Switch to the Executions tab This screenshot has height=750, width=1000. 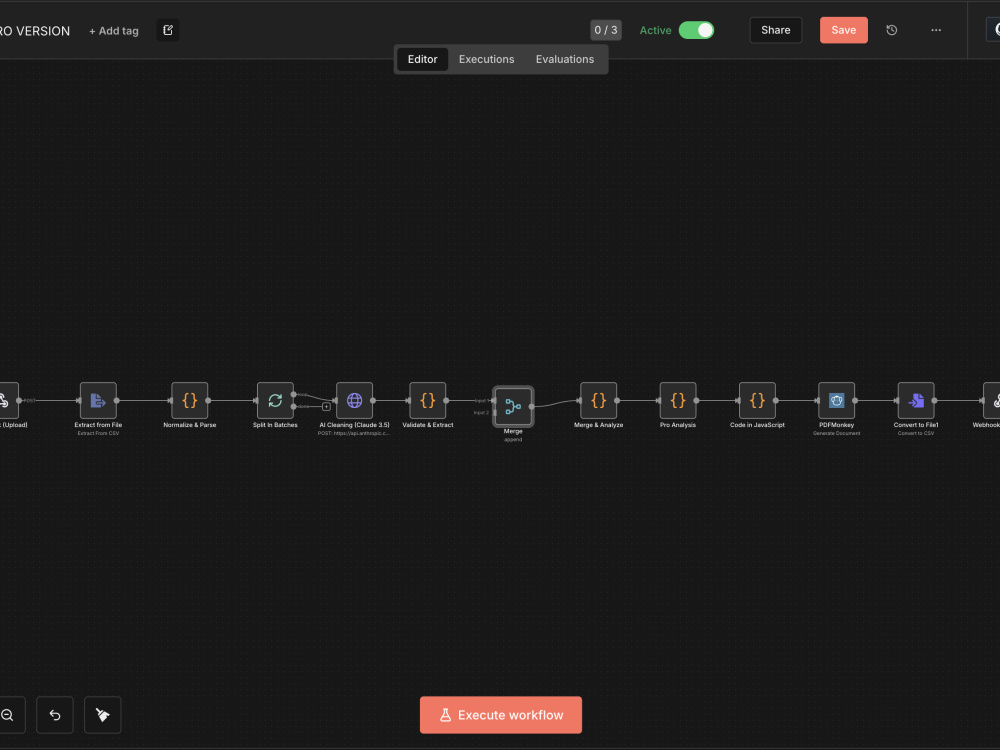[487, 59]
